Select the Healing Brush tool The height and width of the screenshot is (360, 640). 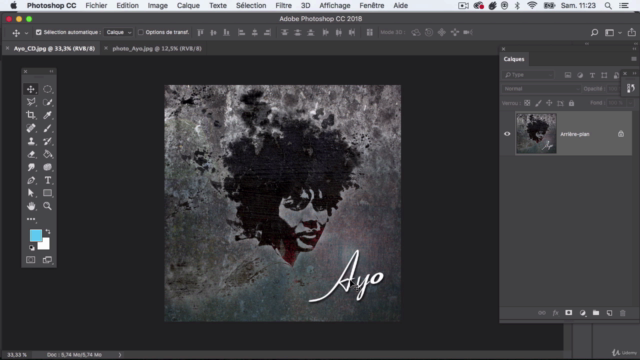(31, 128)
